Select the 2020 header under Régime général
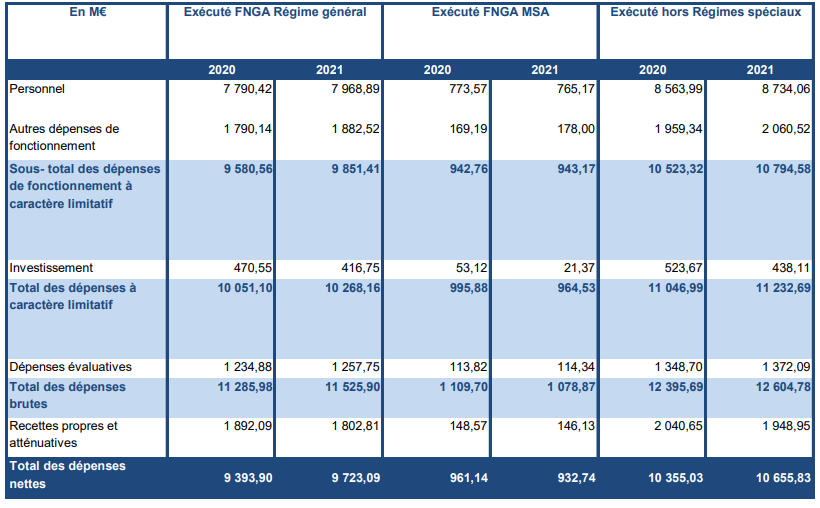Image resolution: width=820 pixels, height=508 pixels. [222, 70]
